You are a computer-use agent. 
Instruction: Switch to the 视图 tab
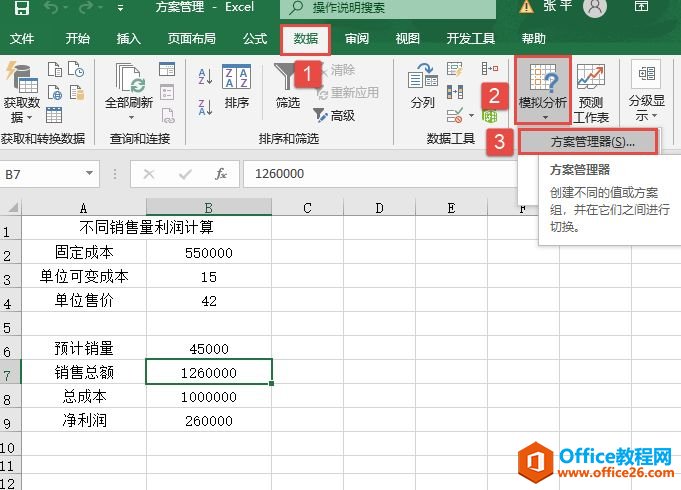[x=407, y=39]
